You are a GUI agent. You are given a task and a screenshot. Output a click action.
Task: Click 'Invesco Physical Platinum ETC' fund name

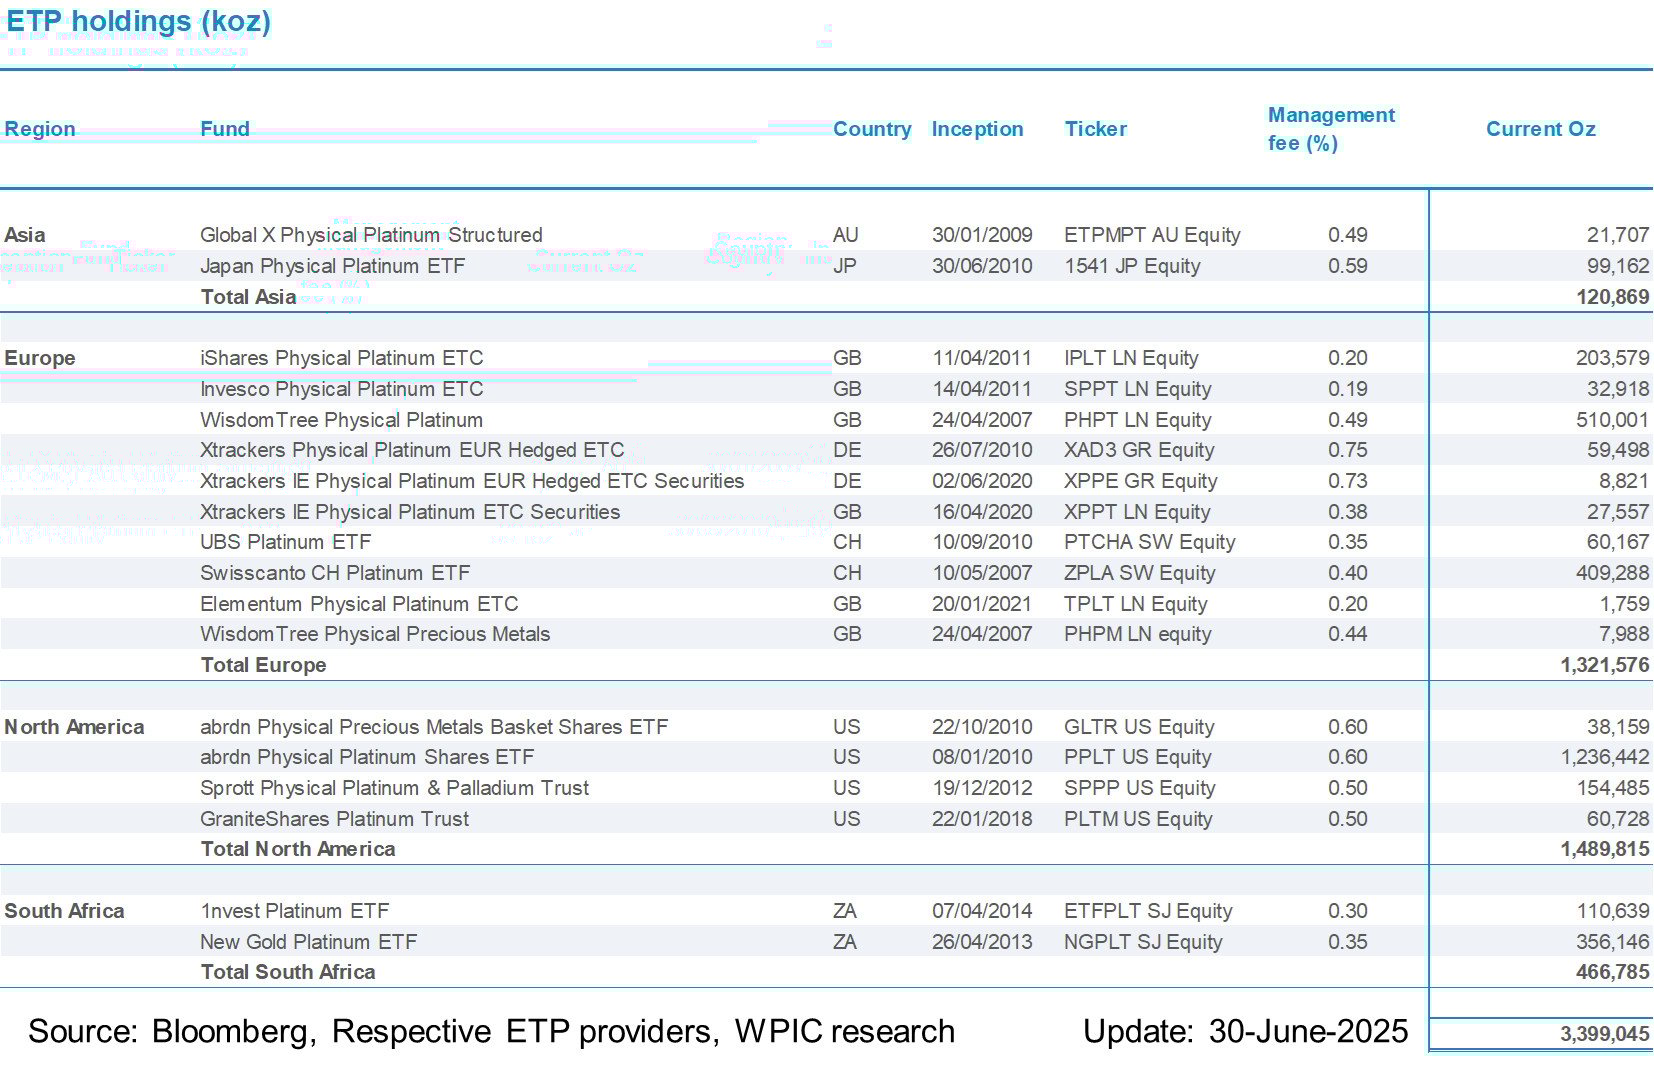(341, 389)
